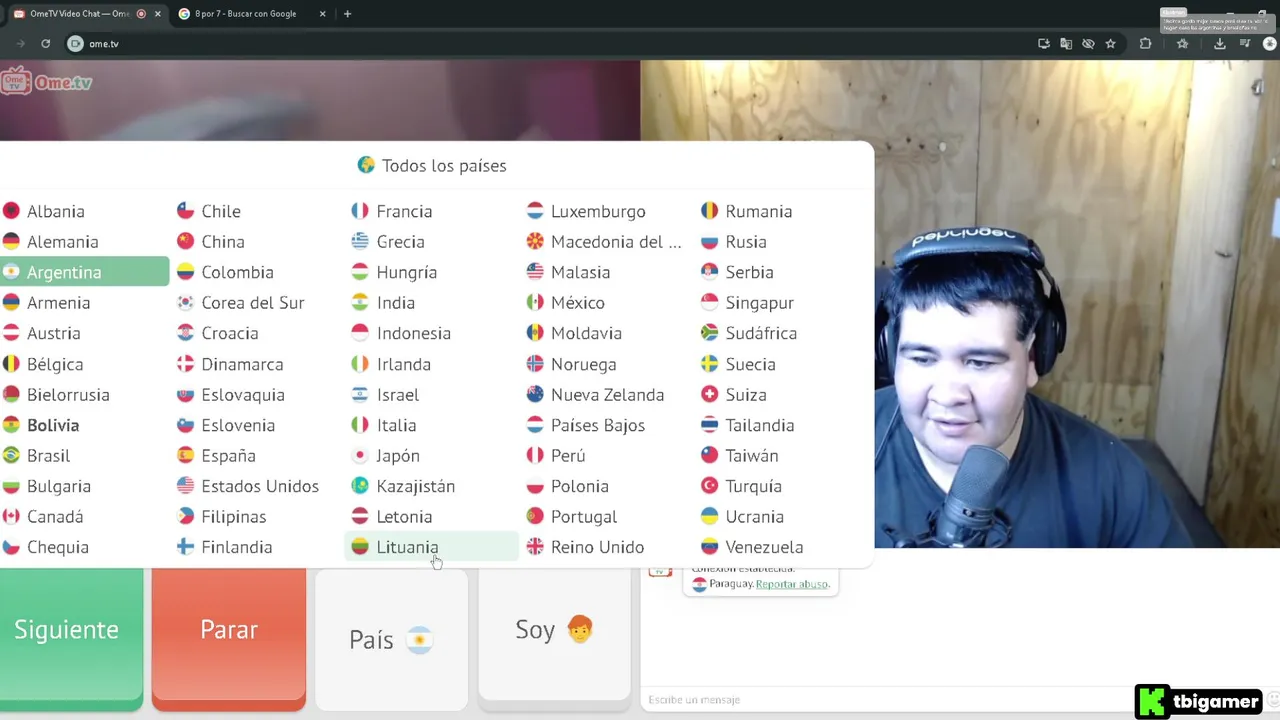The image size is (1280, 720).
Task: Click the Alemania flag icon
Action: (11, 242)
